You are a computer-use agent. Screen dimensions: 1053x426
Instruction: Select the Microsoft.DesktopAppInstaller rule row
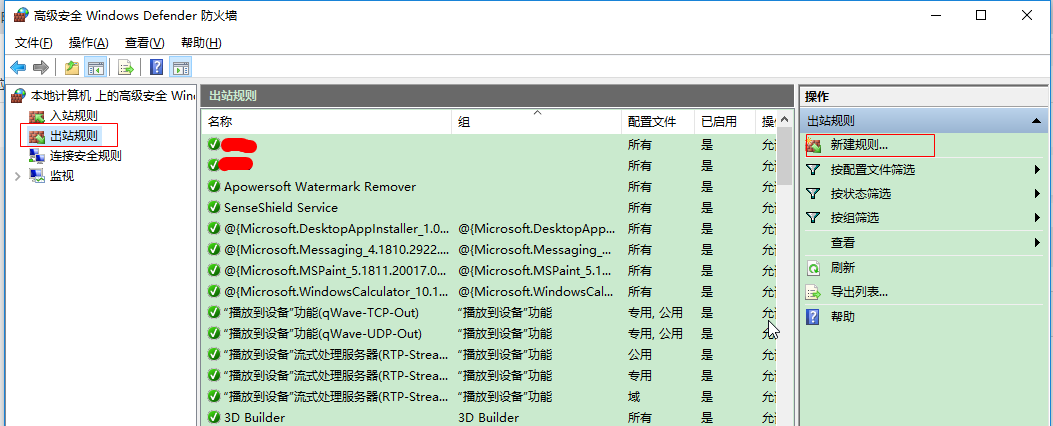(x=489, y=228)
